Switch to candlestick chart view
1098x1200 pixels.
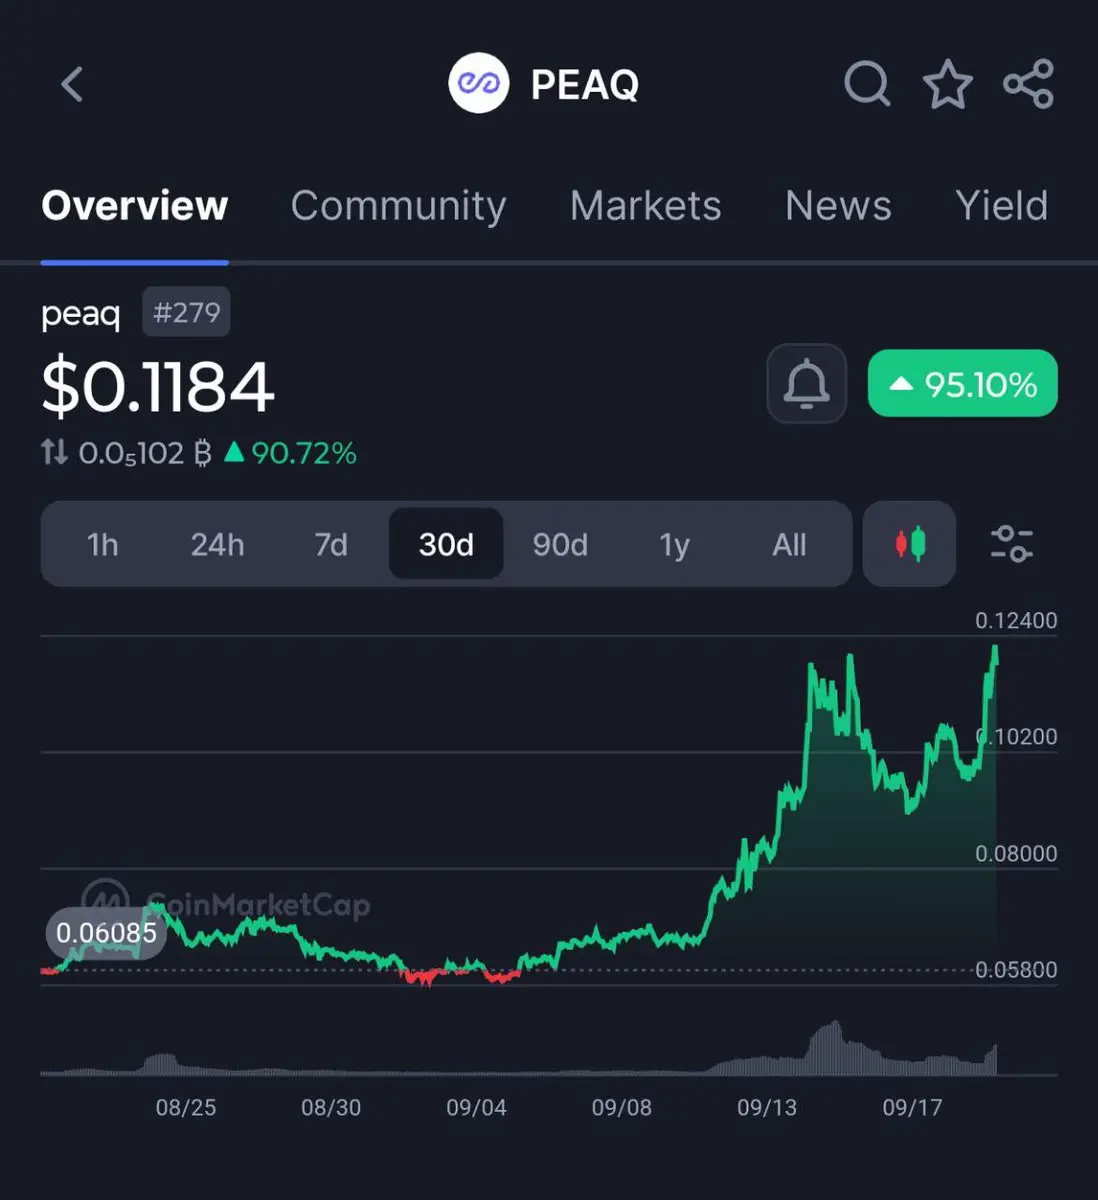(x=910, y=544)
